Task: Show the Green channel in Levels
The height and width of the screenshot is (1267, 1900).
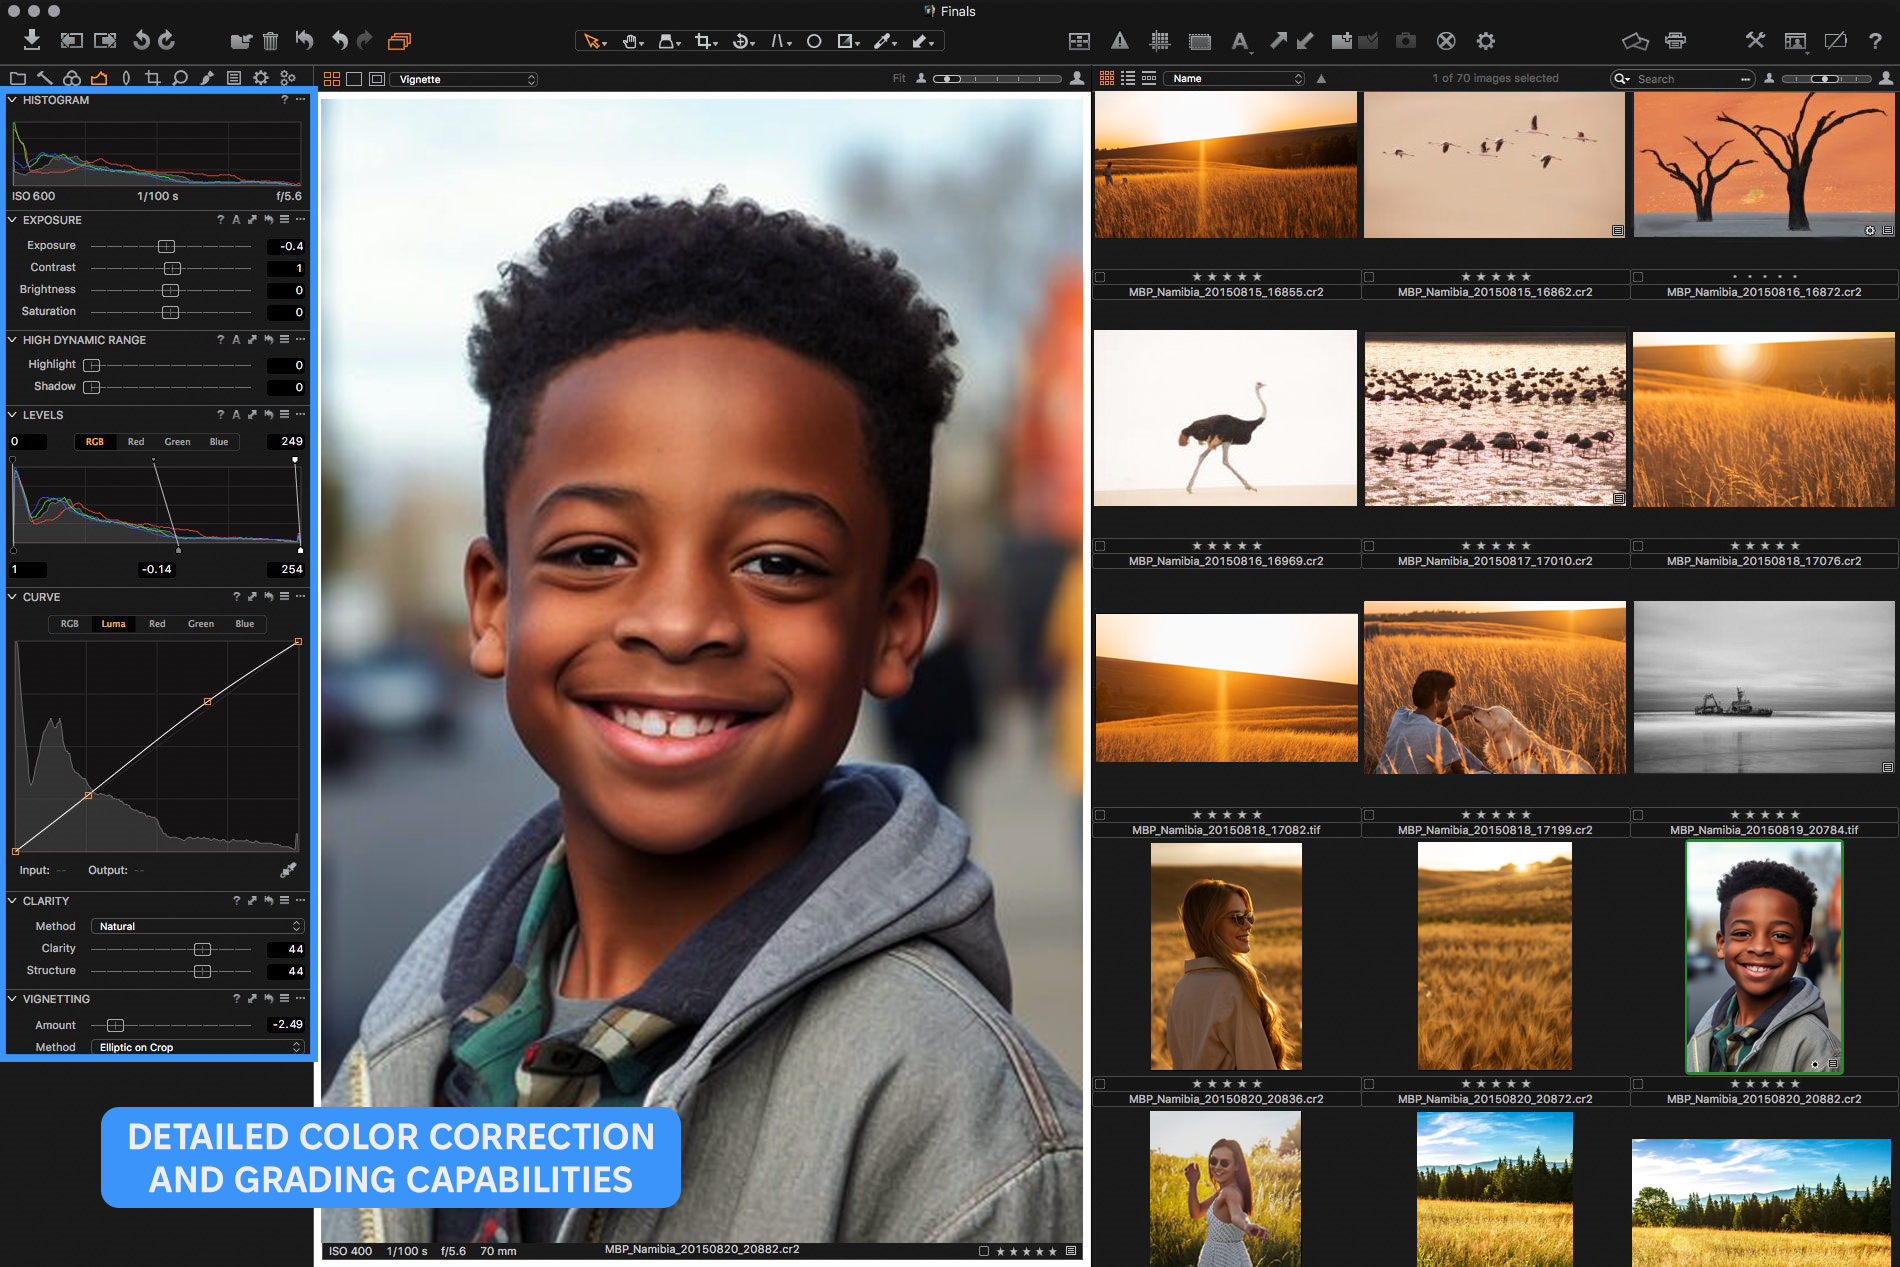Action: [177, 441]
